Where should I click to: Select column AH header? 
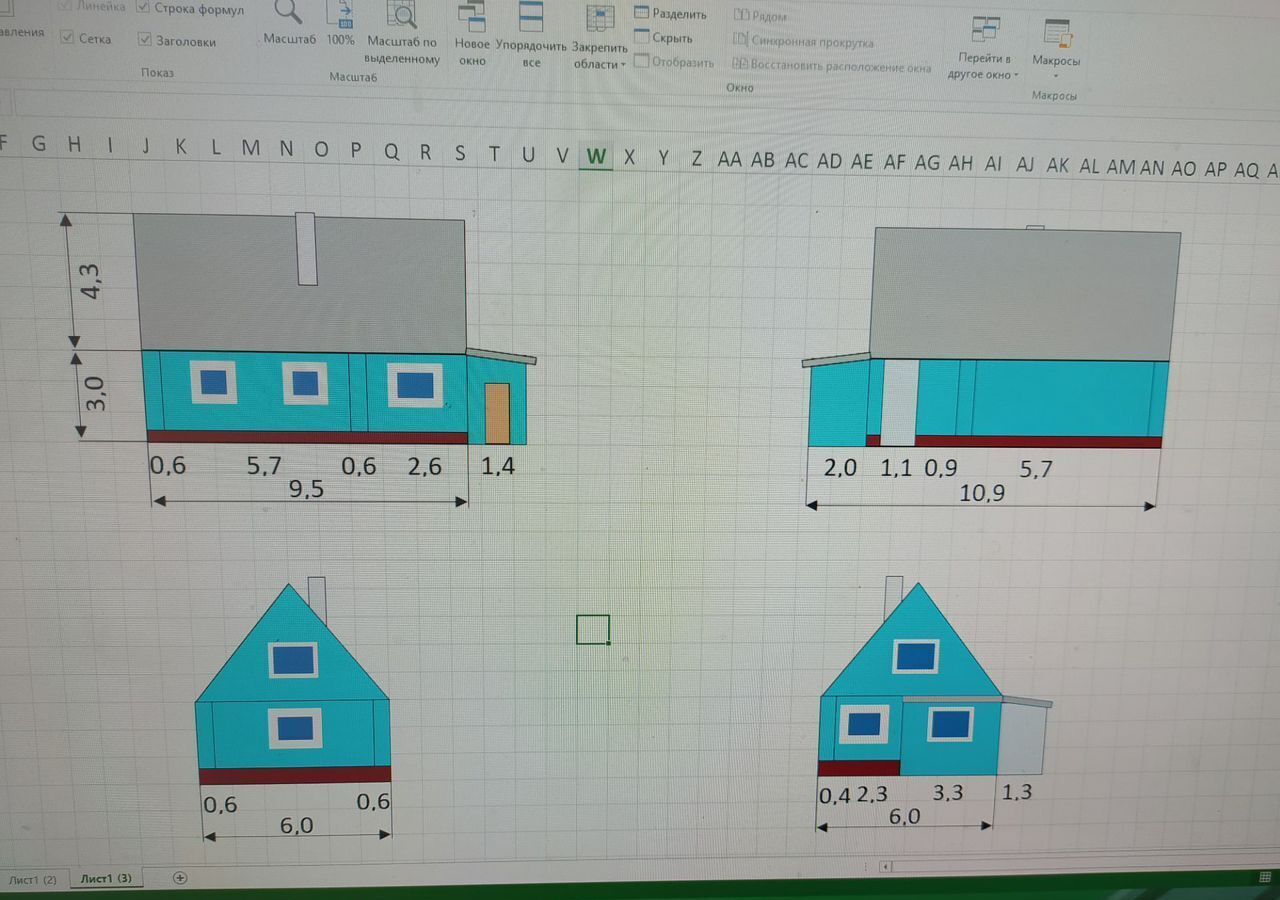(961, 163)
